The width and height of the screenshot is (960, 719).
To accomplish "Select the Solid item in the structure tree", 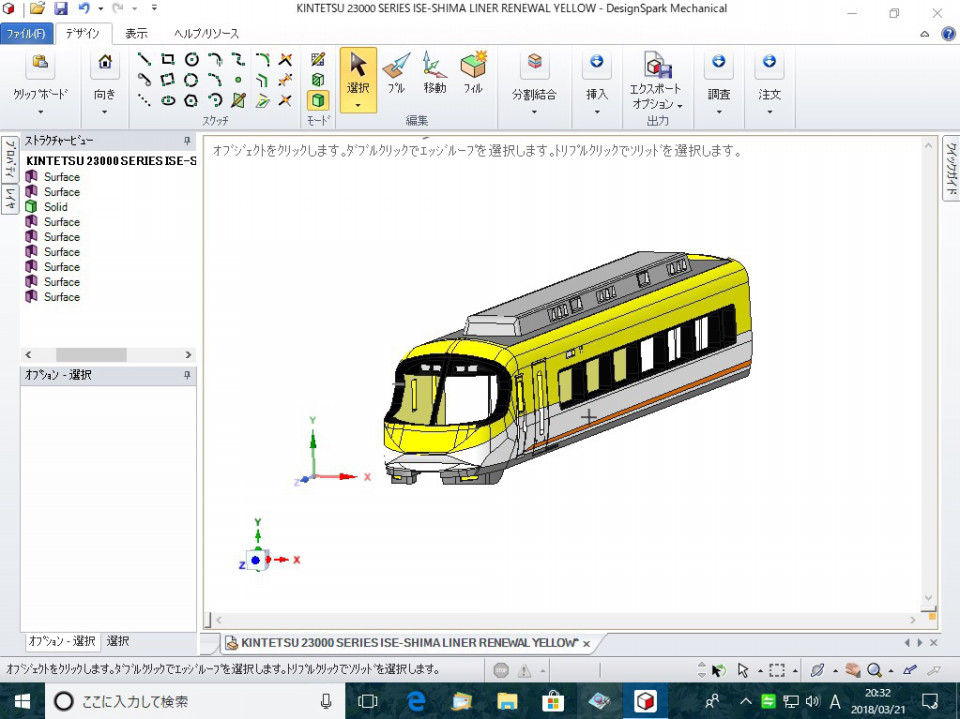I will 56,207.
